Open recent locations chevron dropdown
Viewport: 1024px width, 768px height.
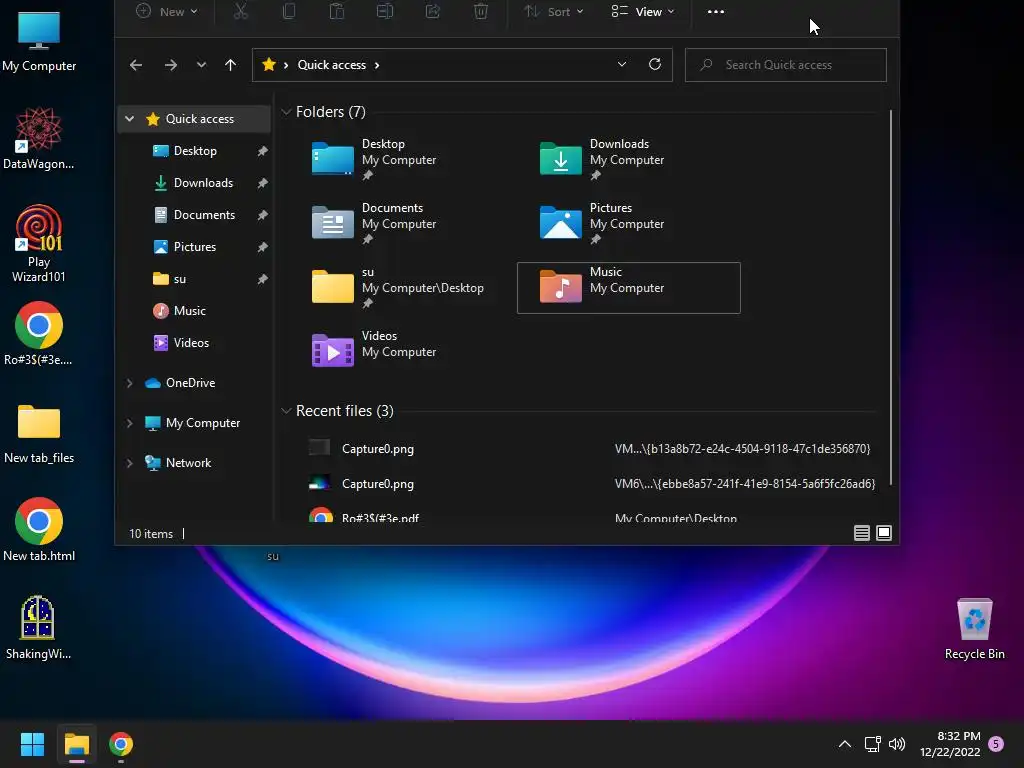tap(201, 65)
